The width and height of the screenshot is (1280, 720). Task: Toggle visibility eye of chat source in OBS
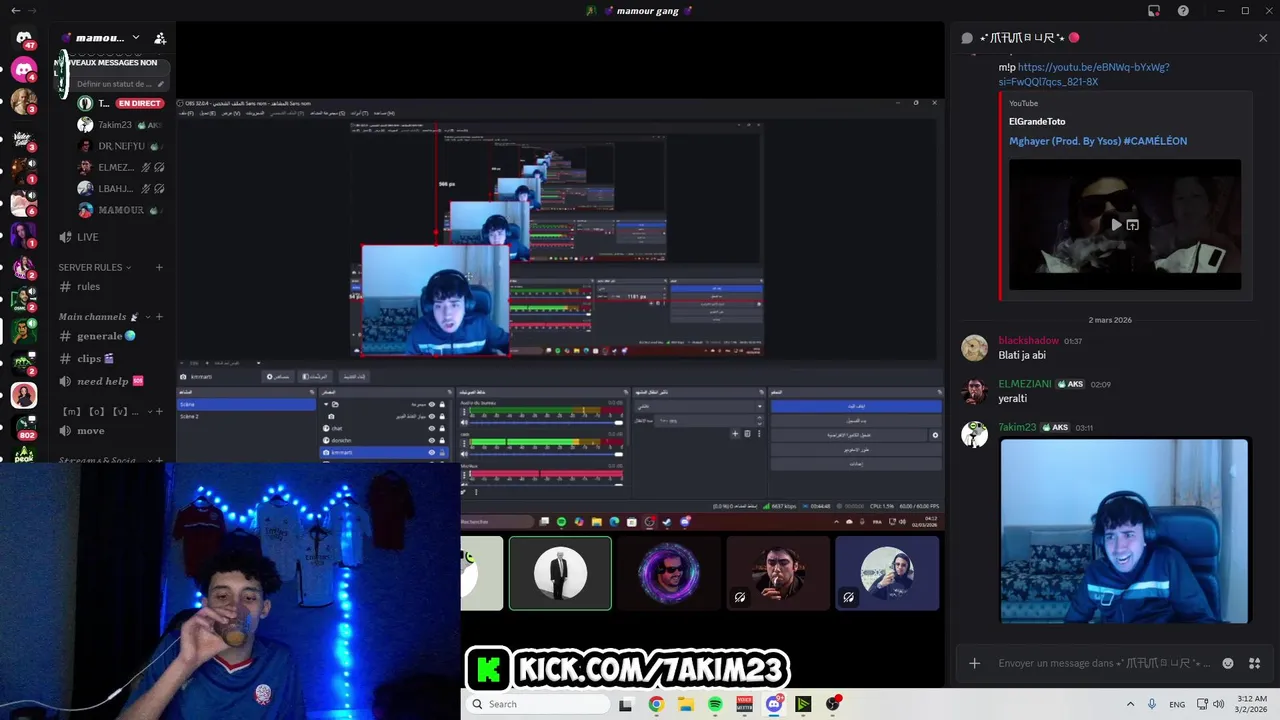[x=432, y=428]
